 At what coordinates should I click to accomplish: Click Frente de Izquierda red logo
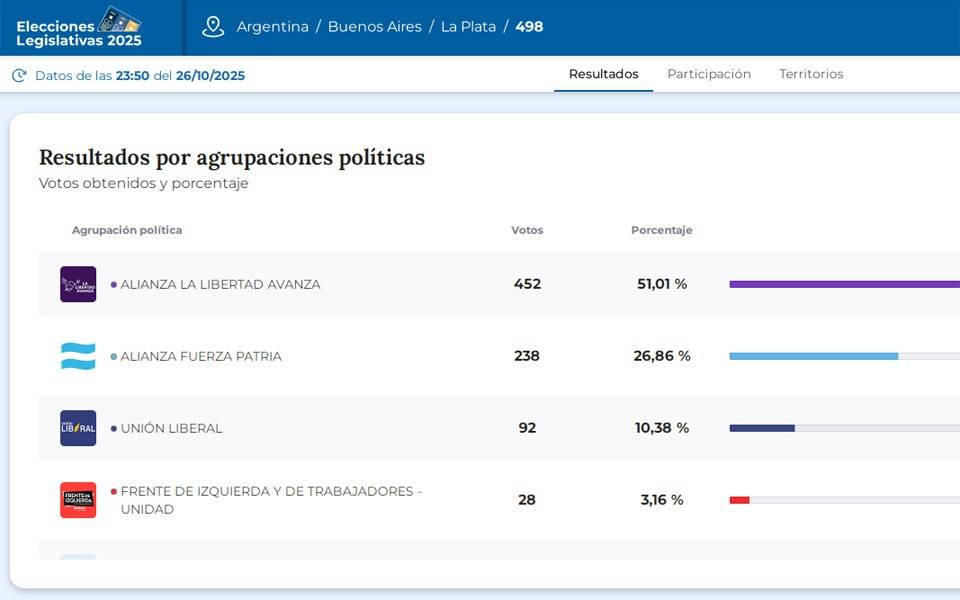(x=78, y=500)
